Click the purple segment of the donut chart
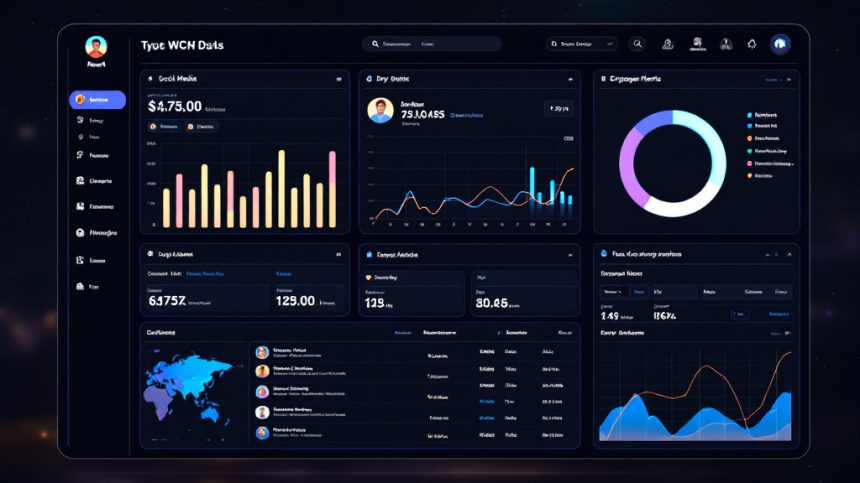860x483 pixels. [x=630, y=165]
